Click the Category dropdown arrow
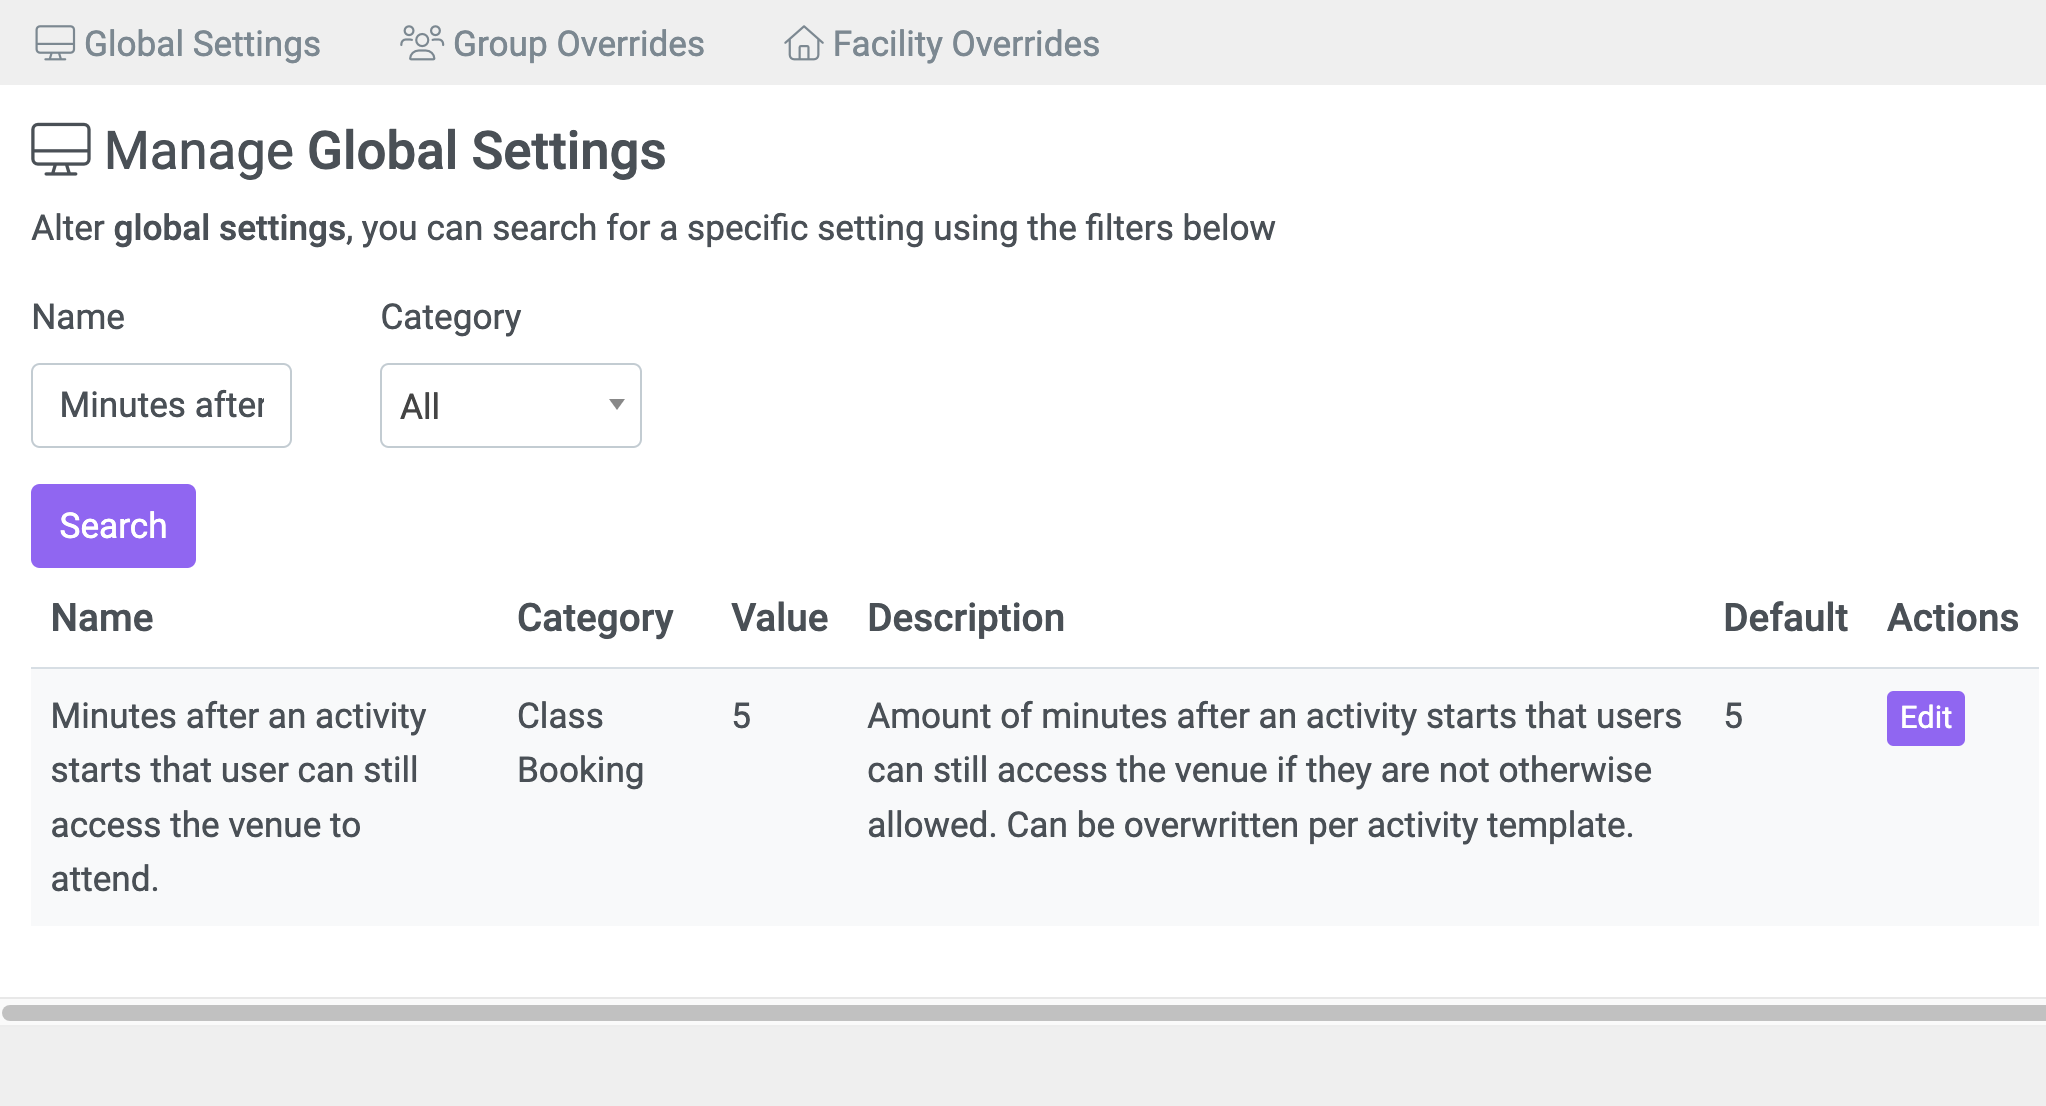2046x1106 pixels. [617, 404]
